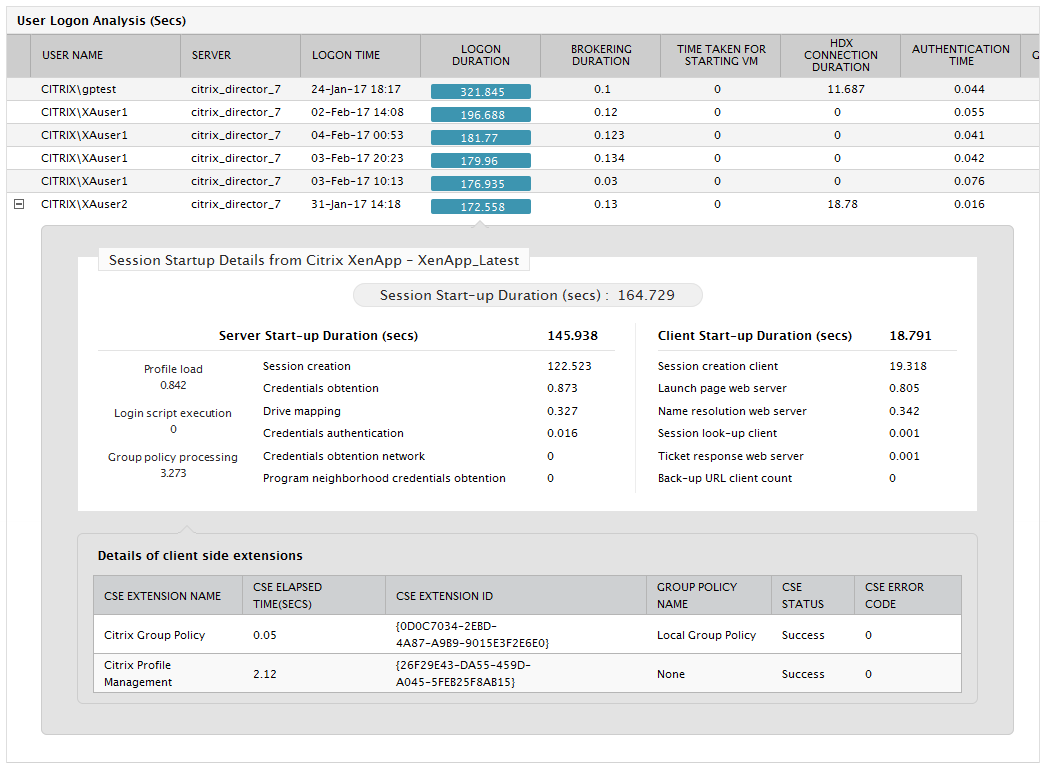Click the 176.935 logon duration bar
Image resolution: width=1048 pixels, height=764 pixels.
(481, 183)
